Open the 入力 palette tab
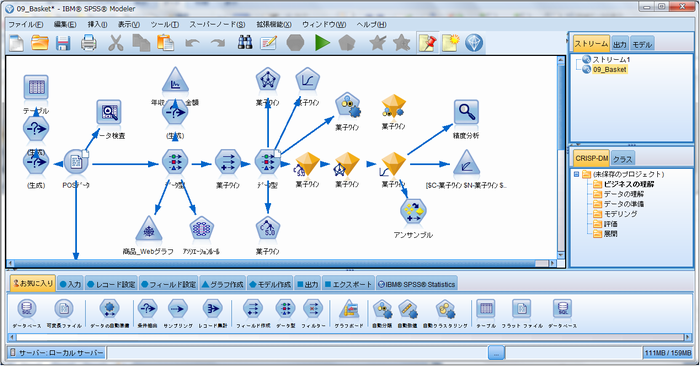700x366 pixels. 71,284
